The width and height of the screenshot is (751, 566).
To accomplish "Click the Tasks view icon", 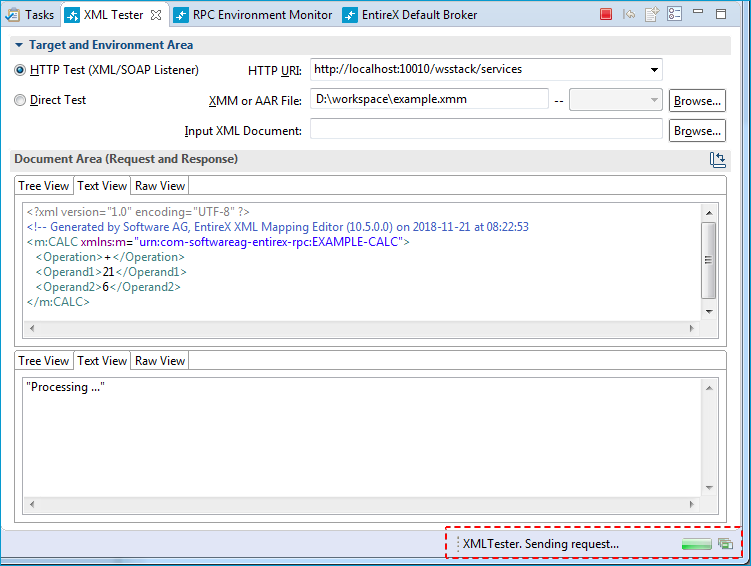I will [x=12, y=15].
